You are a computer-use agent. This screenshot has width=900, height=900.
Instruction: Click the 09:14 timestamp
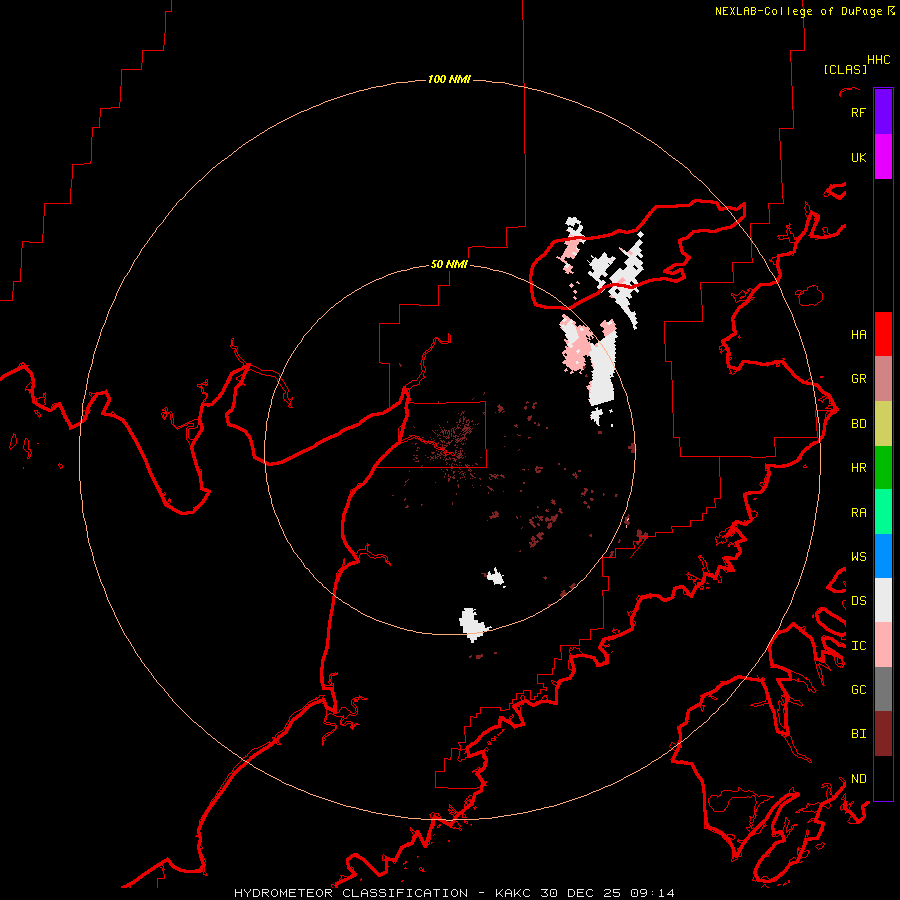652,893
